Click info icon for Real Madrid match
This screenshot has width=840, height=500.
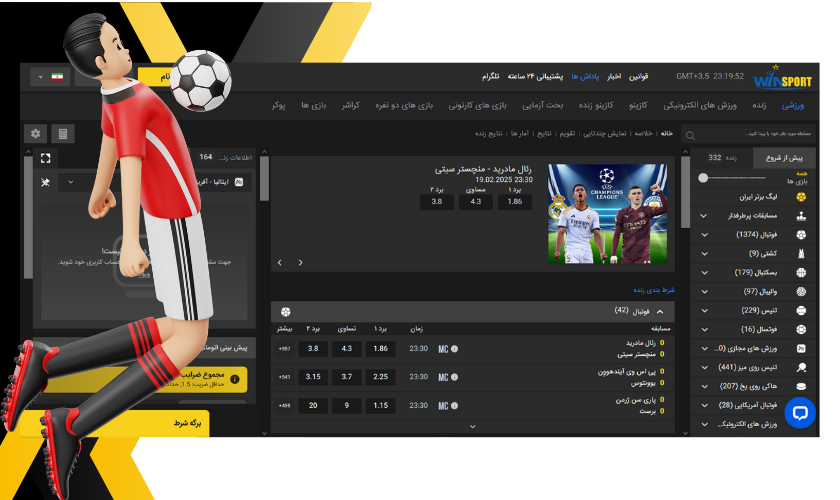pyautogui.click(x=454, y=349)
